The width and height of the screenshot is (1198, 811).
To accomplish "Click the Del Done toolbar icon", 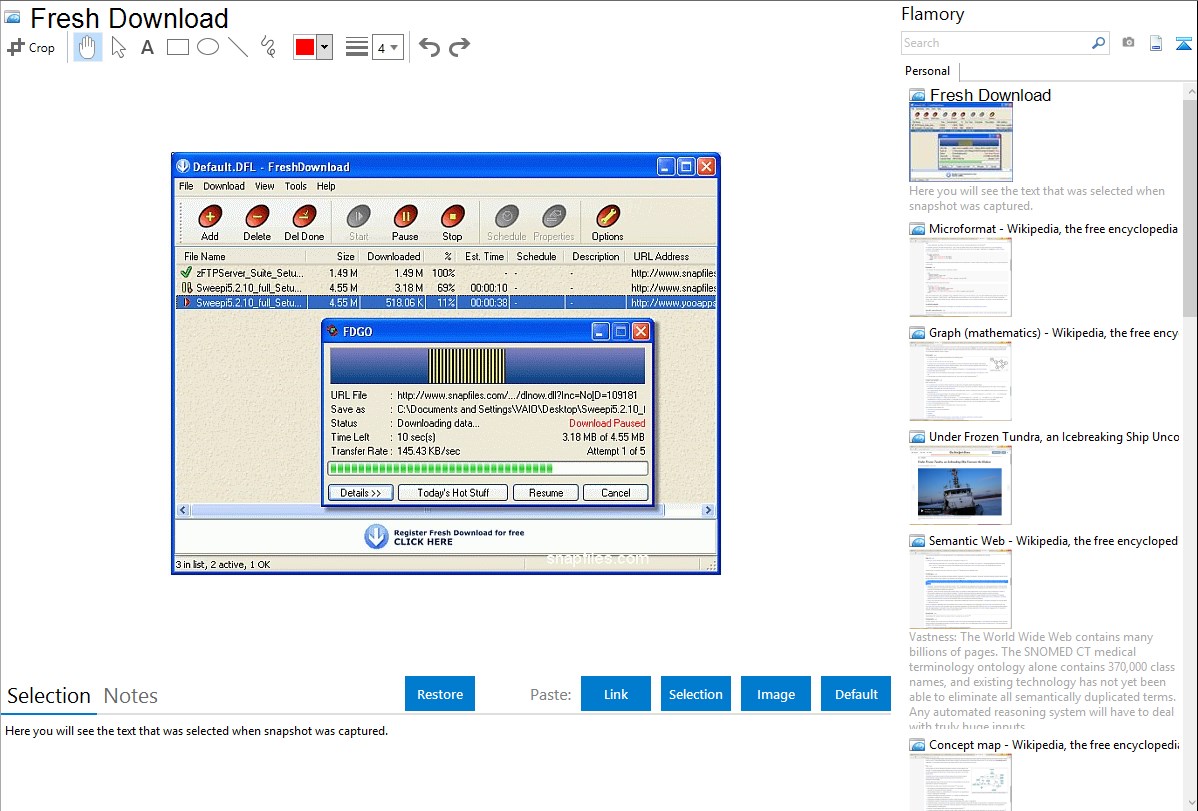I will tap(304, 222).
